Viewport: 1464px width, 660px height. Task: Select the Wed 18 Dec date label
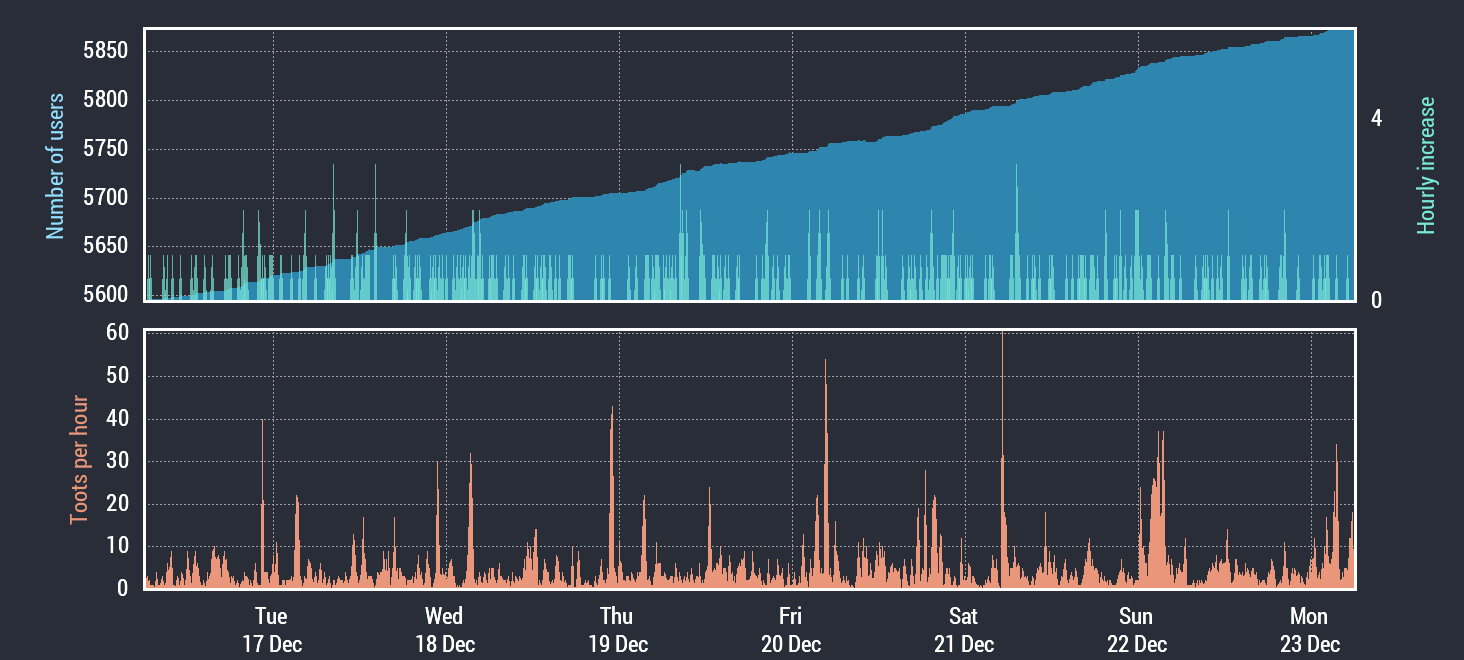click(444, 630)
